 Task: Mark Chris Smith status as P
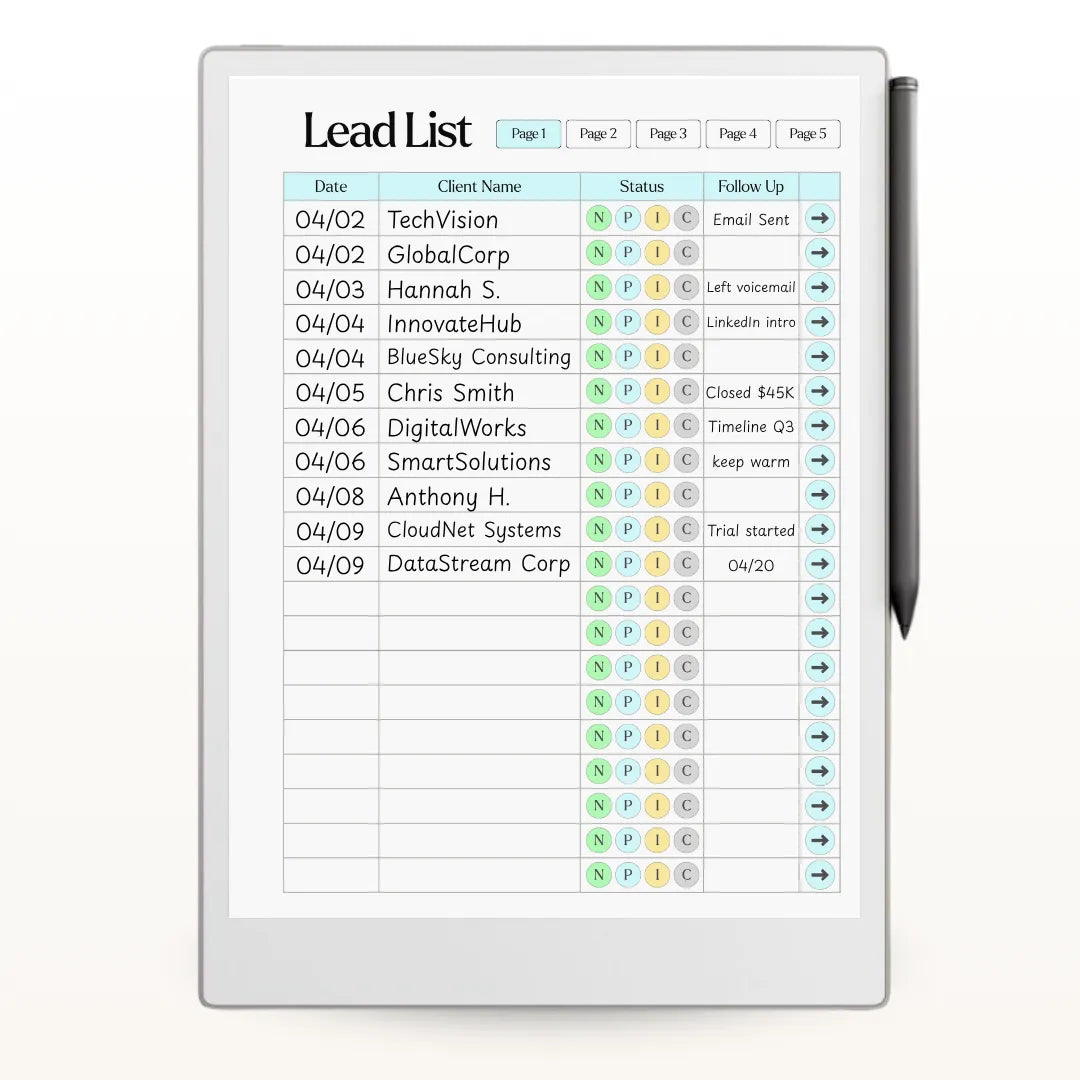627,391
